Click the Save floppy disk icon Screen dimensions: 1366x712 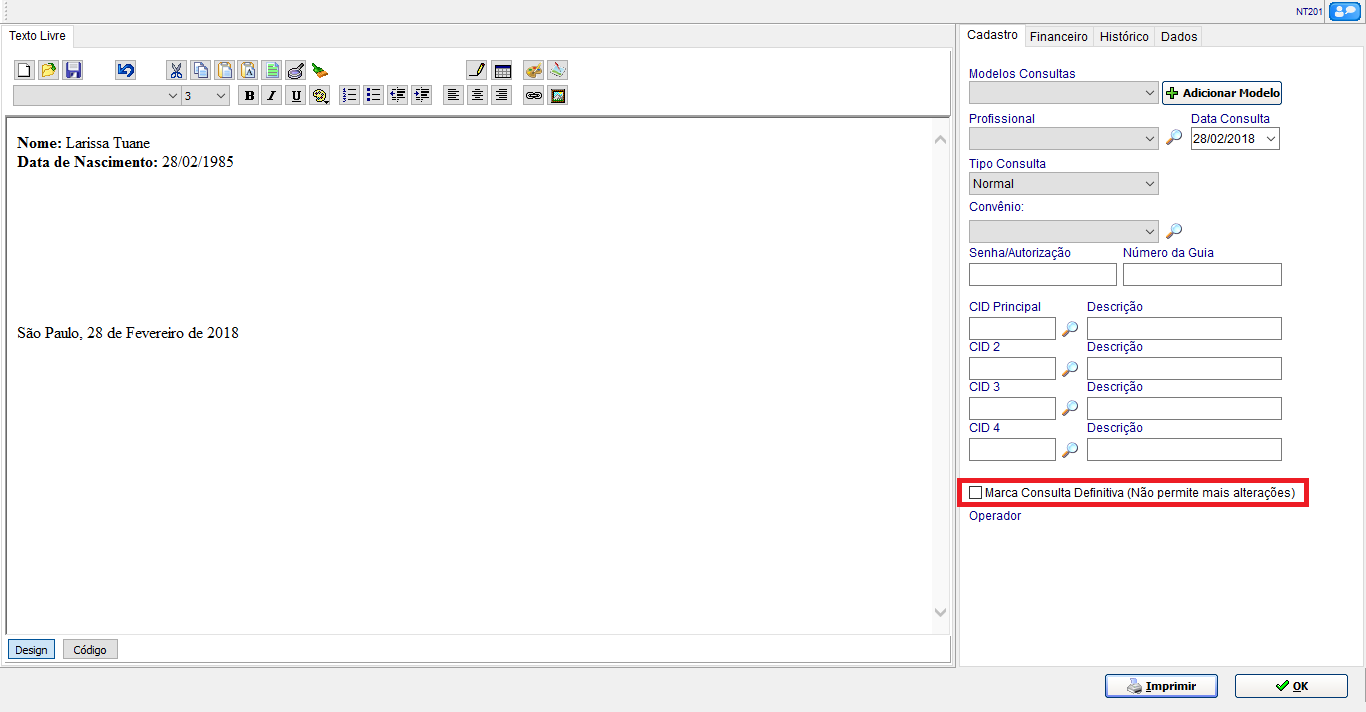[x=73, y=70]
